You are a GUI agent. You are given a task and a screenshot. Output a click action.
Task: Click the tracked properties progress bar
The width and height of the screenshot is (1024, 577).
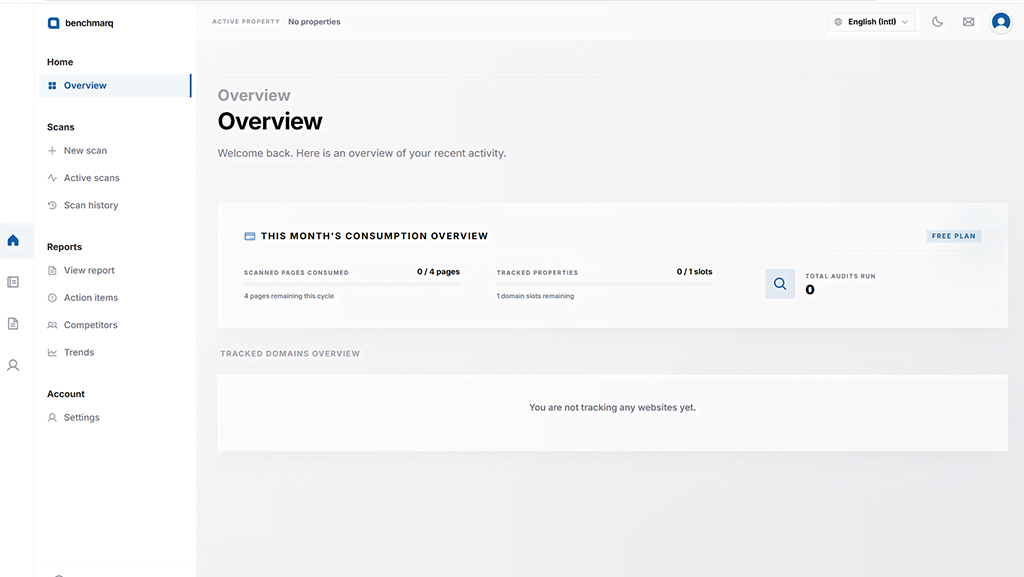coord(604,284)
